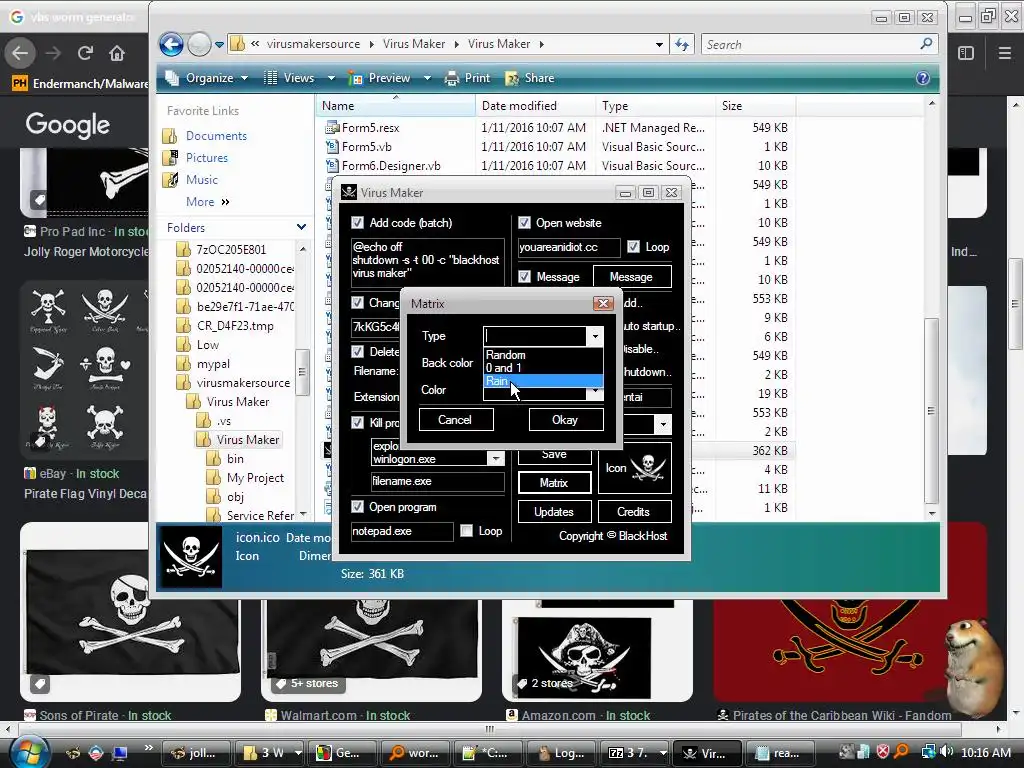Click the Updates button

[554, 512]
